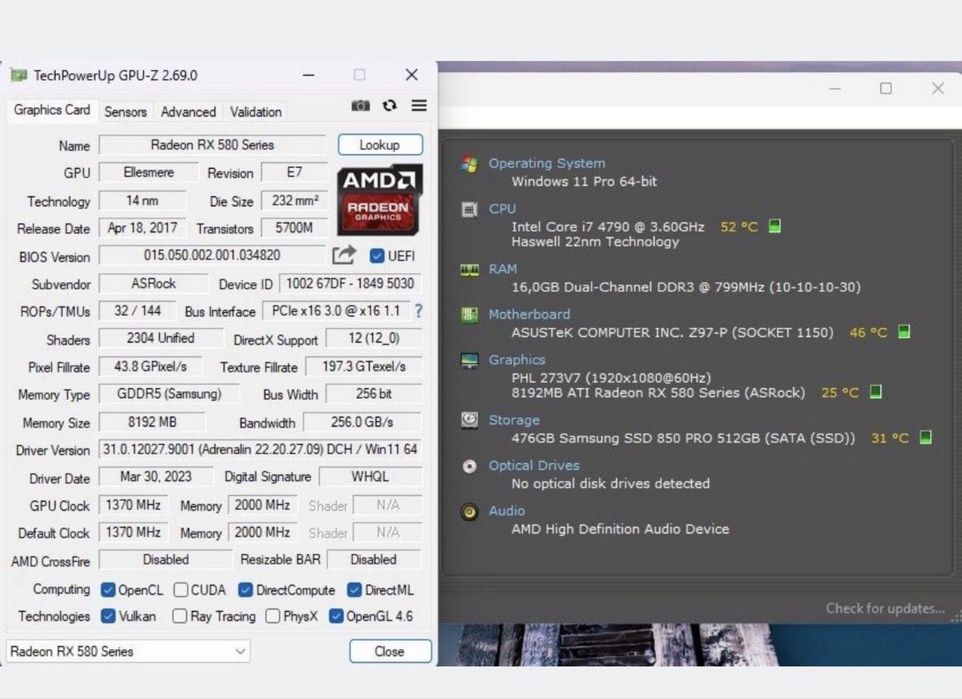Click the GPU-Z screenshot camera icon
962x699 pixels.
[x=360, y=106]
